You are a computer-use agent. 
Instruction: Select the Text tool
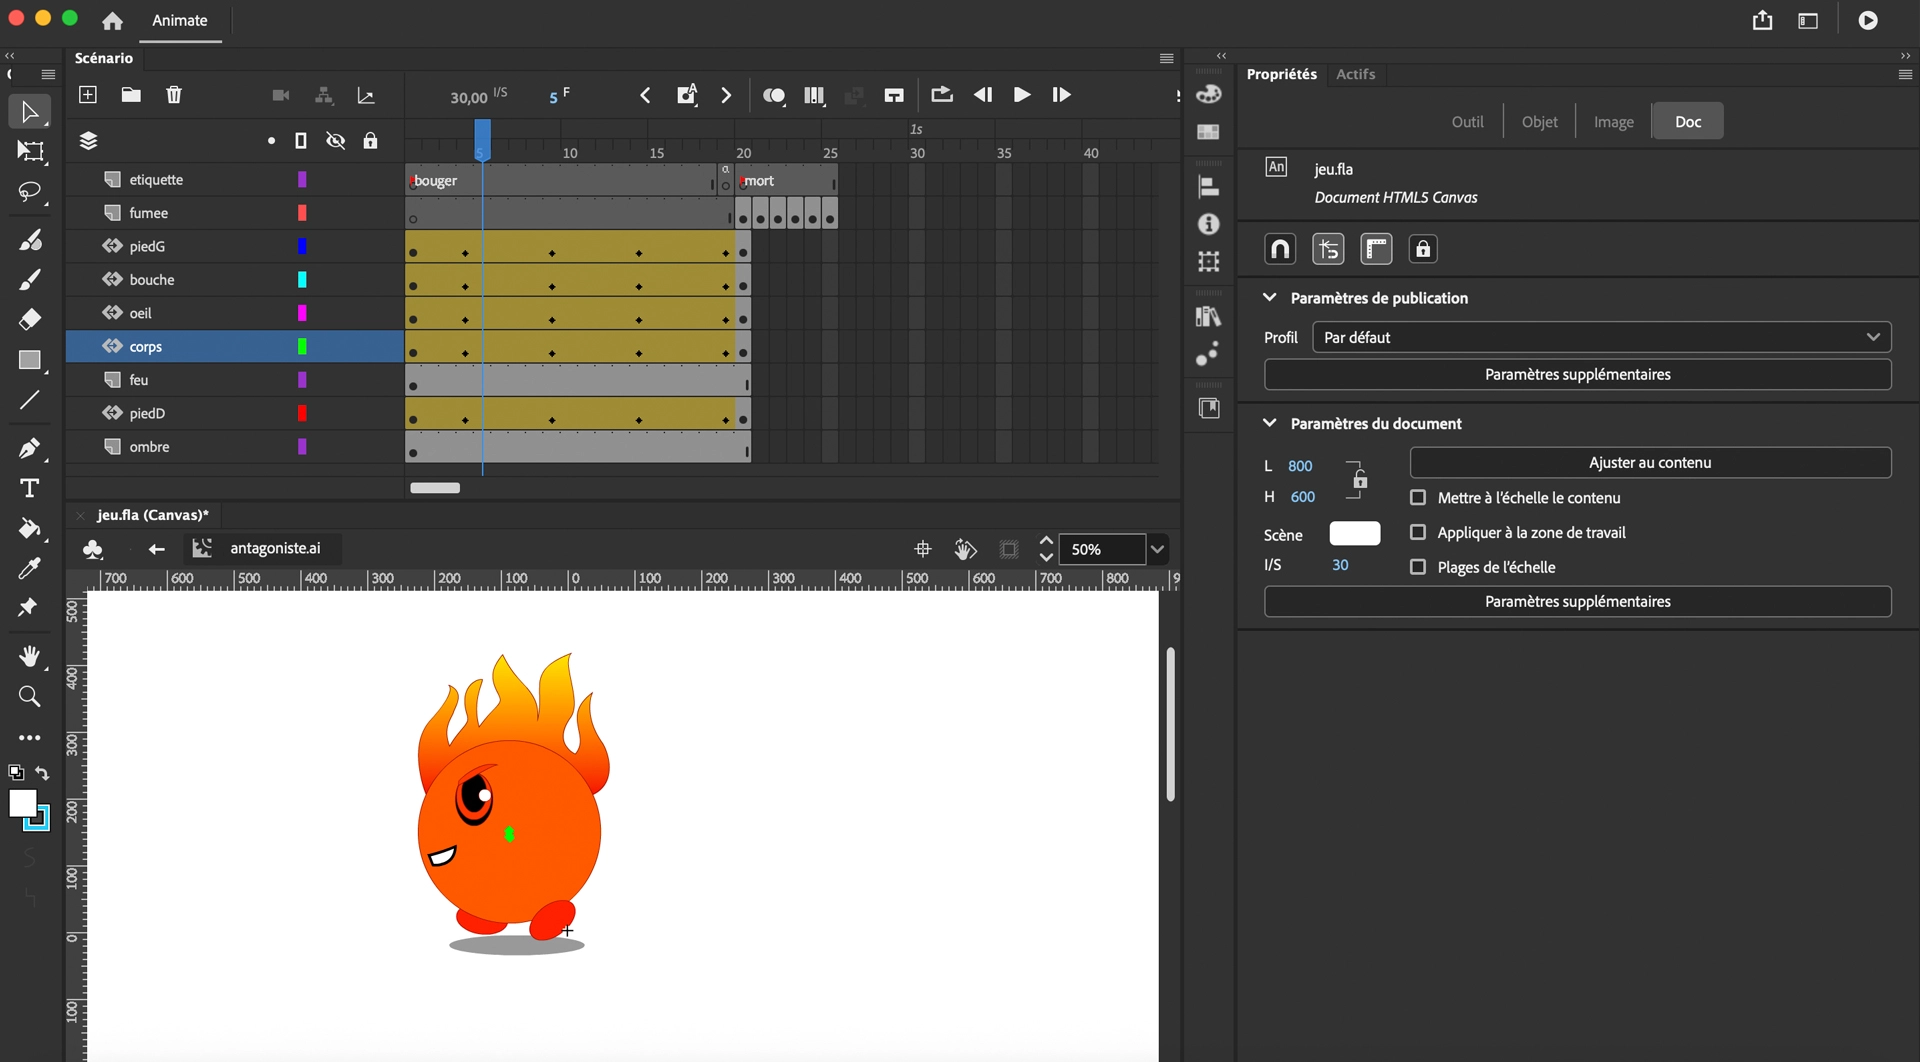pos(29,488)
